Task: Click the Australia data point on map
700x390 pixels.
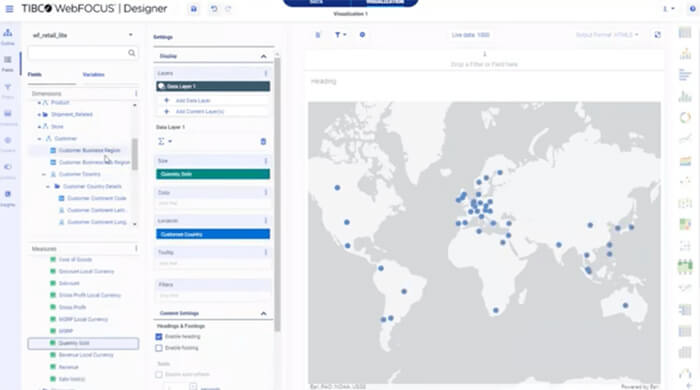Action: tap(625, 306)
